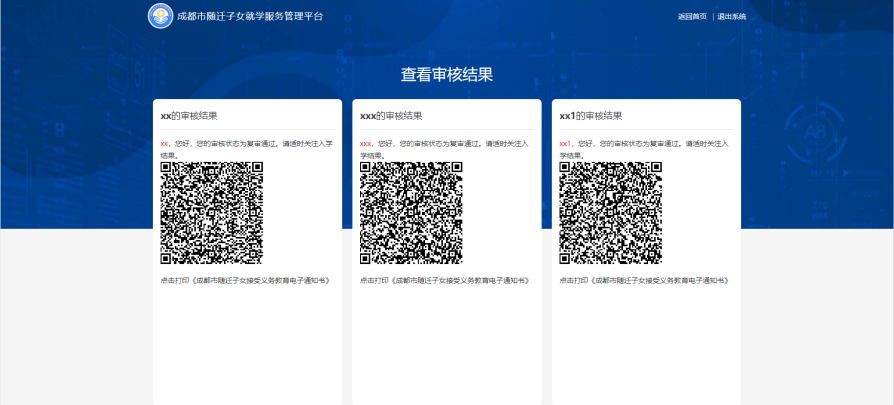Click the red name xx1 in status message
Image resolution: width=894 pixels, height=405 pixels.
click(x=565, y=144)
